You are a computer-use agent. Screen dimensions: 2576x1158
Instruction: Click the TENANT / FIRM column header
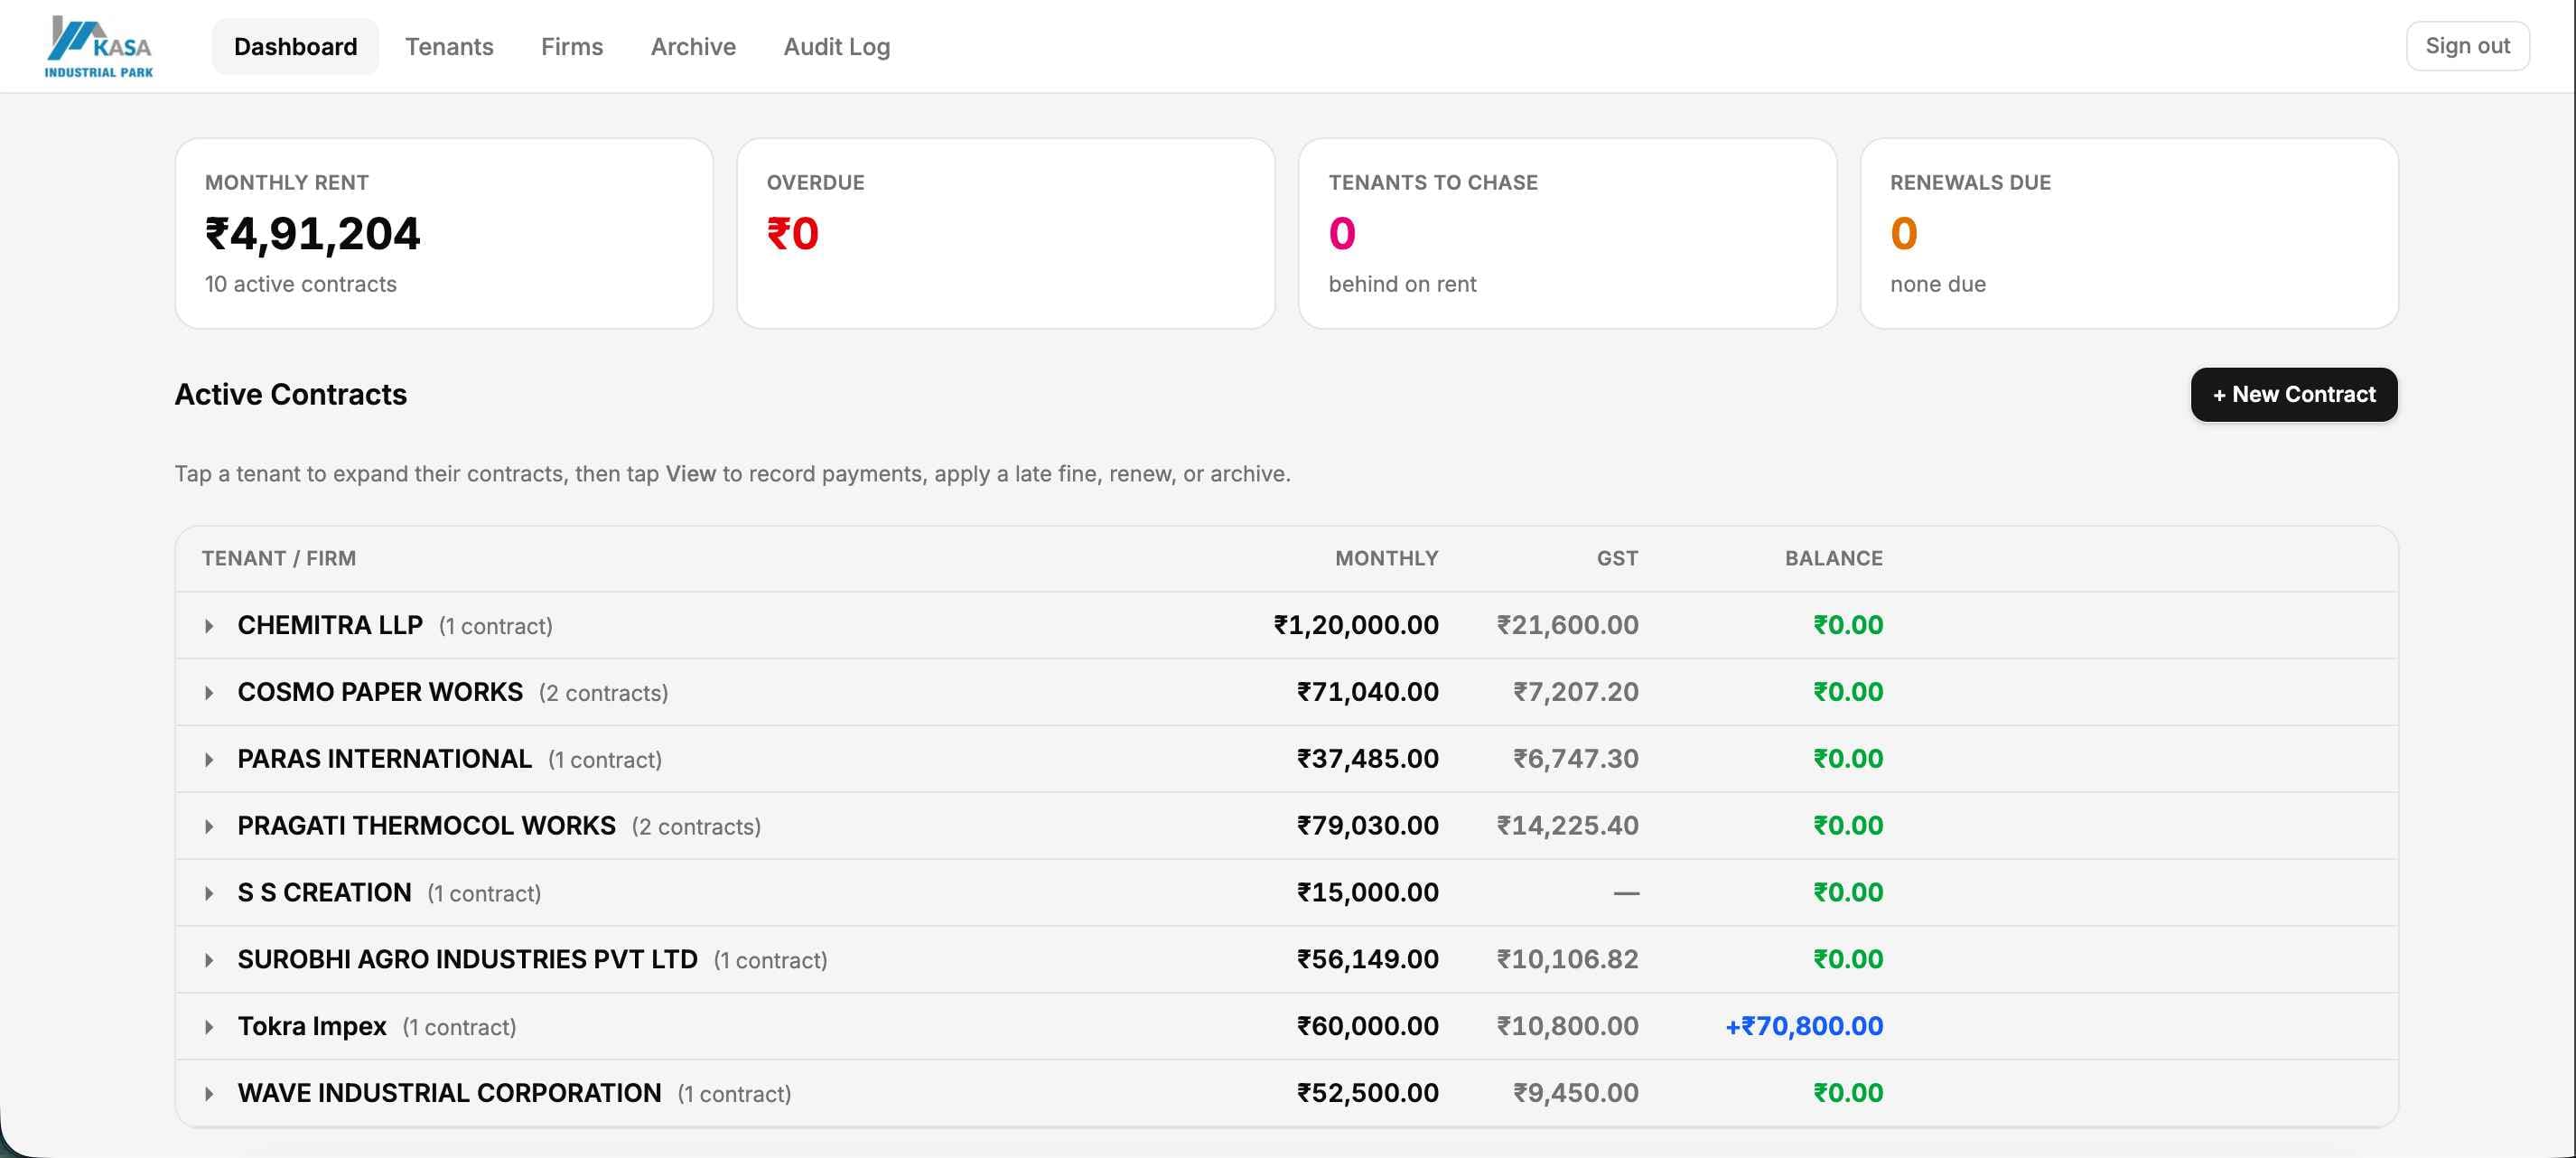(x=279, y=559)
